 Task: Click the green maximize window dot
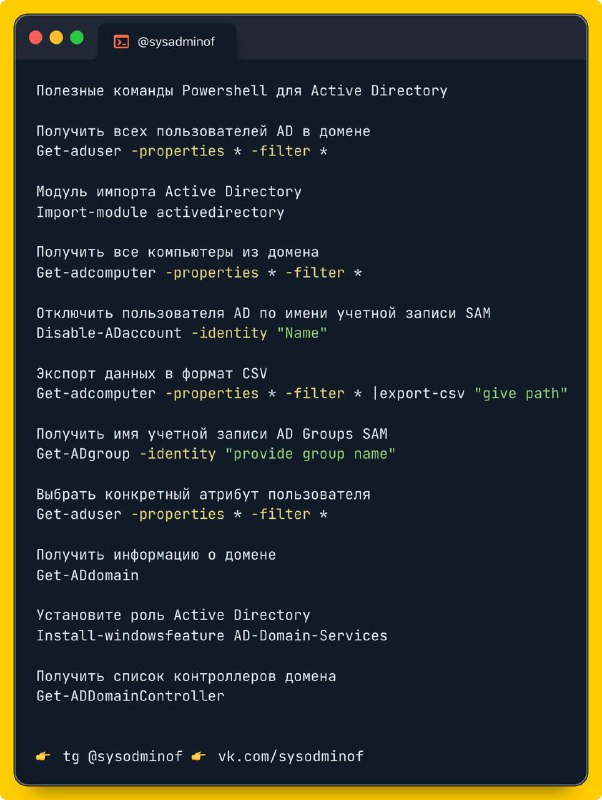click(x=77, y=37)
